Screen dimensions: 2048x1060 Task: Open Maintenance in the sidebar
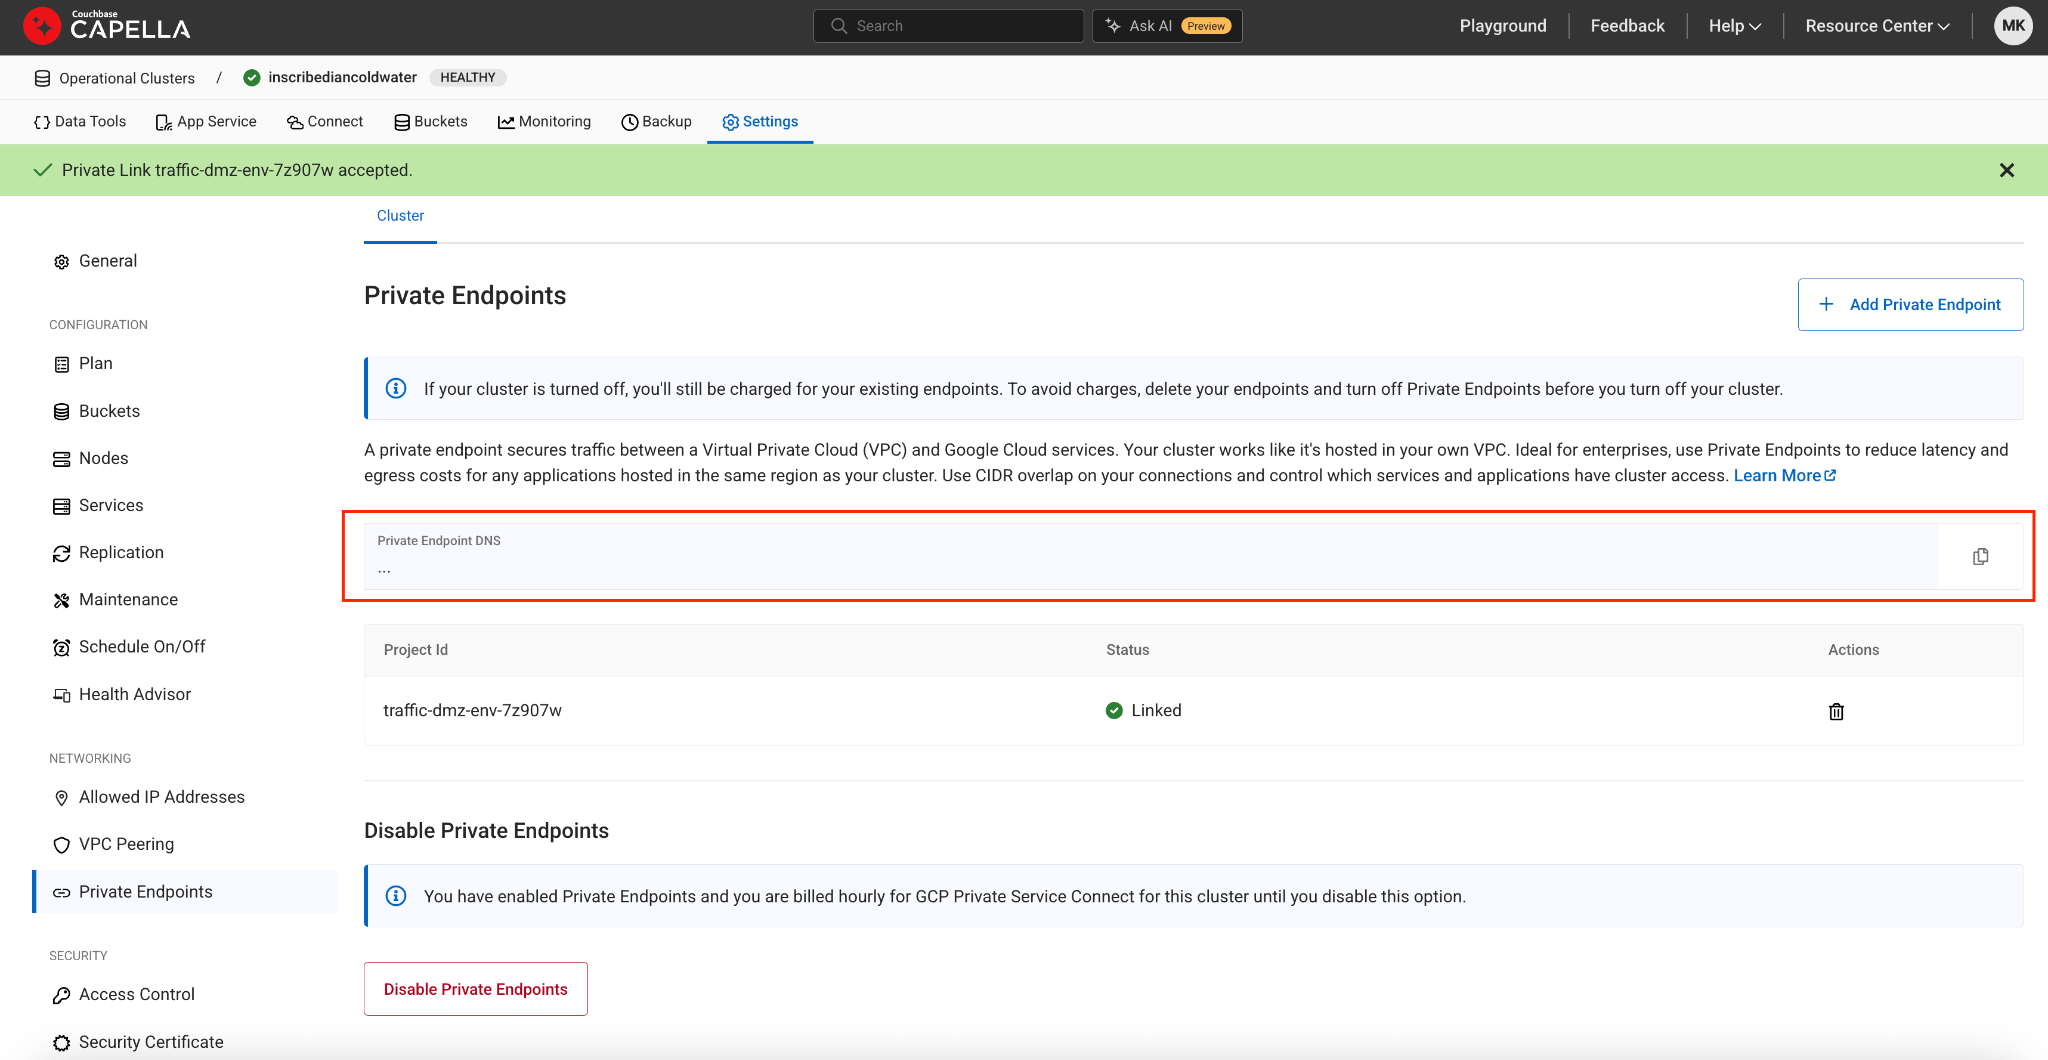click(x=128, y=600)
